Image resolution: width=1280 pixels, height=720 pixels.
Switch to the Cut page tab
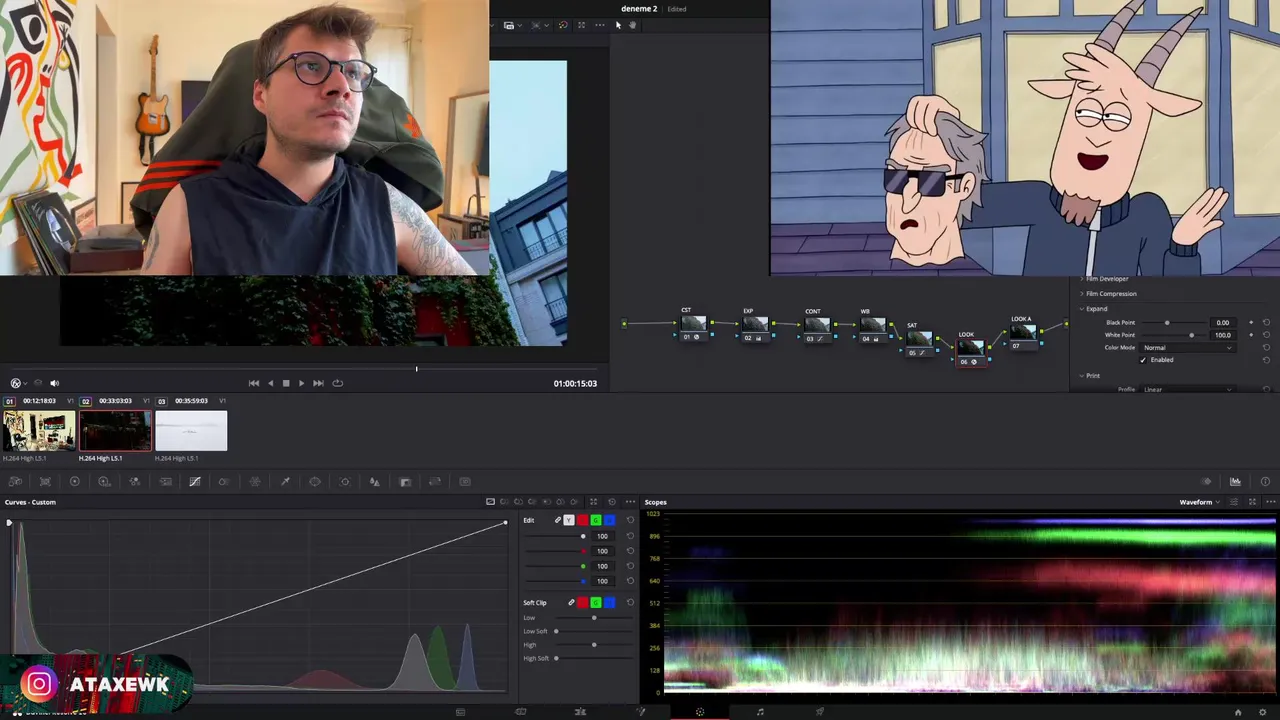(x=520, y=712)
